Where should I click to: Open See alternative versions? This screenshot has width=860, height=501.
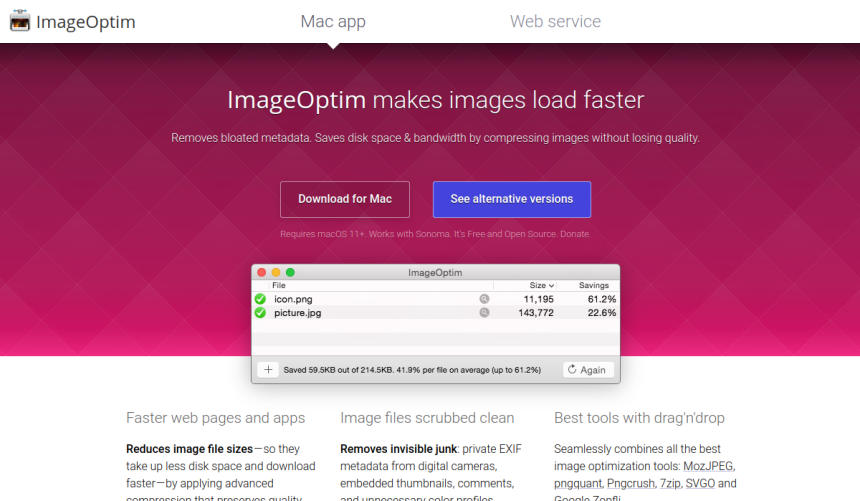(x=512, y=199)
